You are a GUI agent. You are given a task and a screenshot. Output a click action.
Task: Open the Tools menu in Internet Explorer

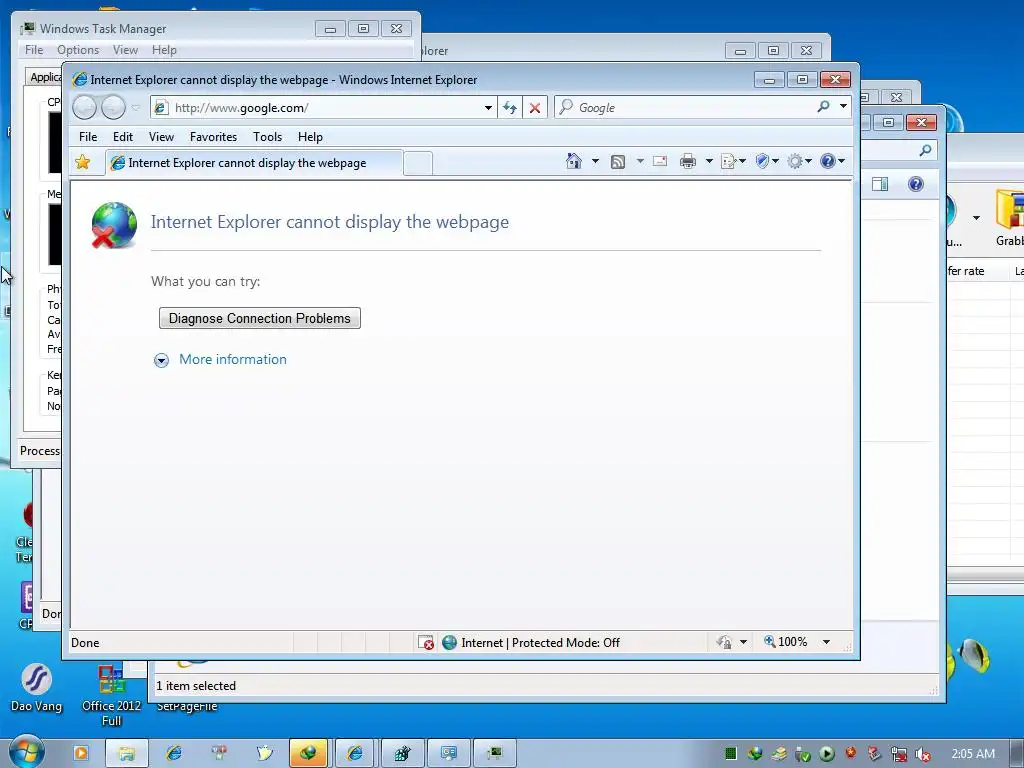(268, 137)
